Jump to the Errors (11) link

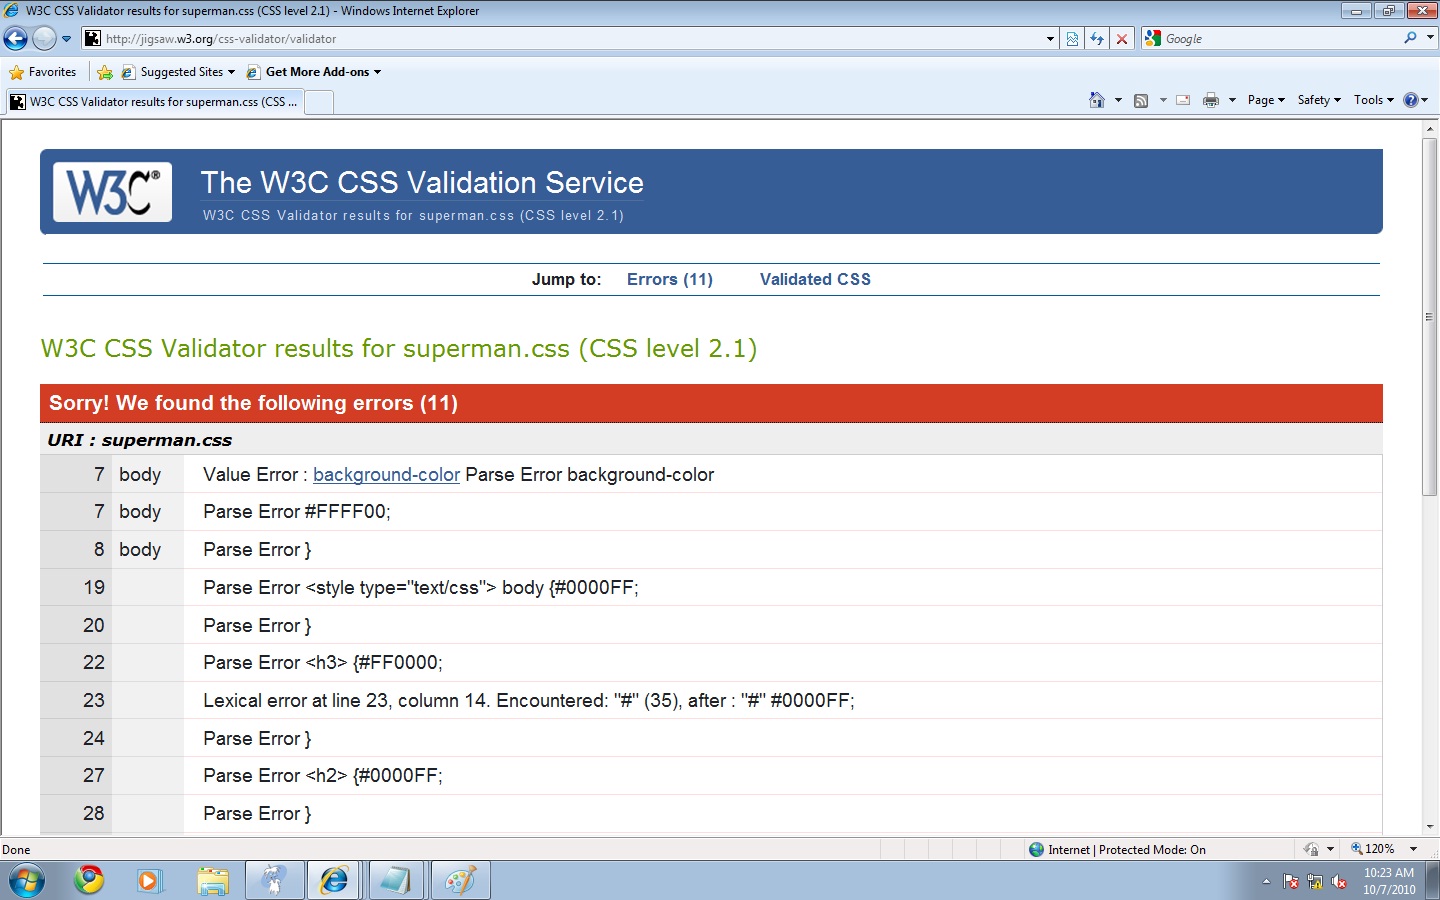(x=669, y=279)
